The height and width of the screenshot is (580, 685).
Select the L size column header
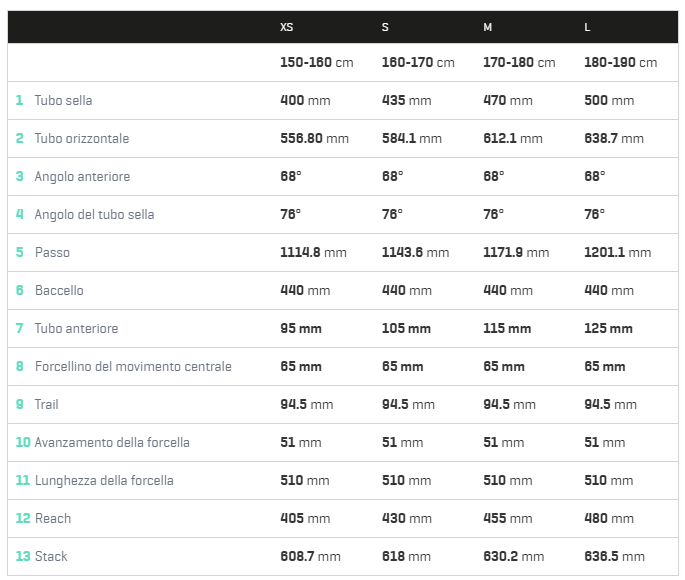588,27
